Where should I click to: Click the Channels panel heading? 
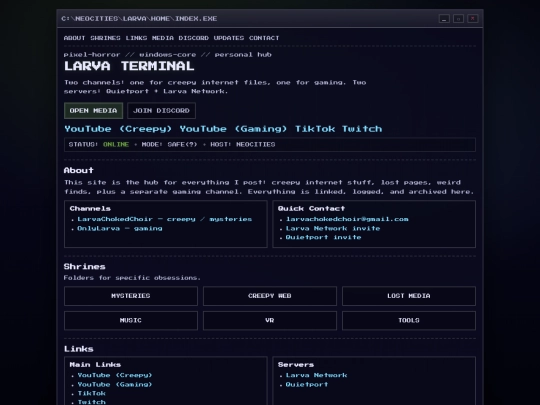pyautogui.click(x=90, y=208)
